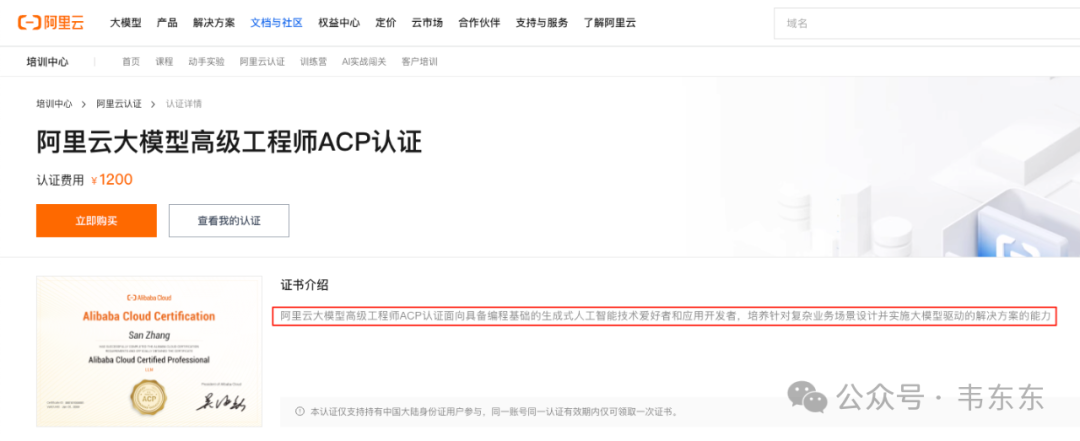
Task: Click the notice text about 中国大陆身份证用户
Action: (495, 412)
